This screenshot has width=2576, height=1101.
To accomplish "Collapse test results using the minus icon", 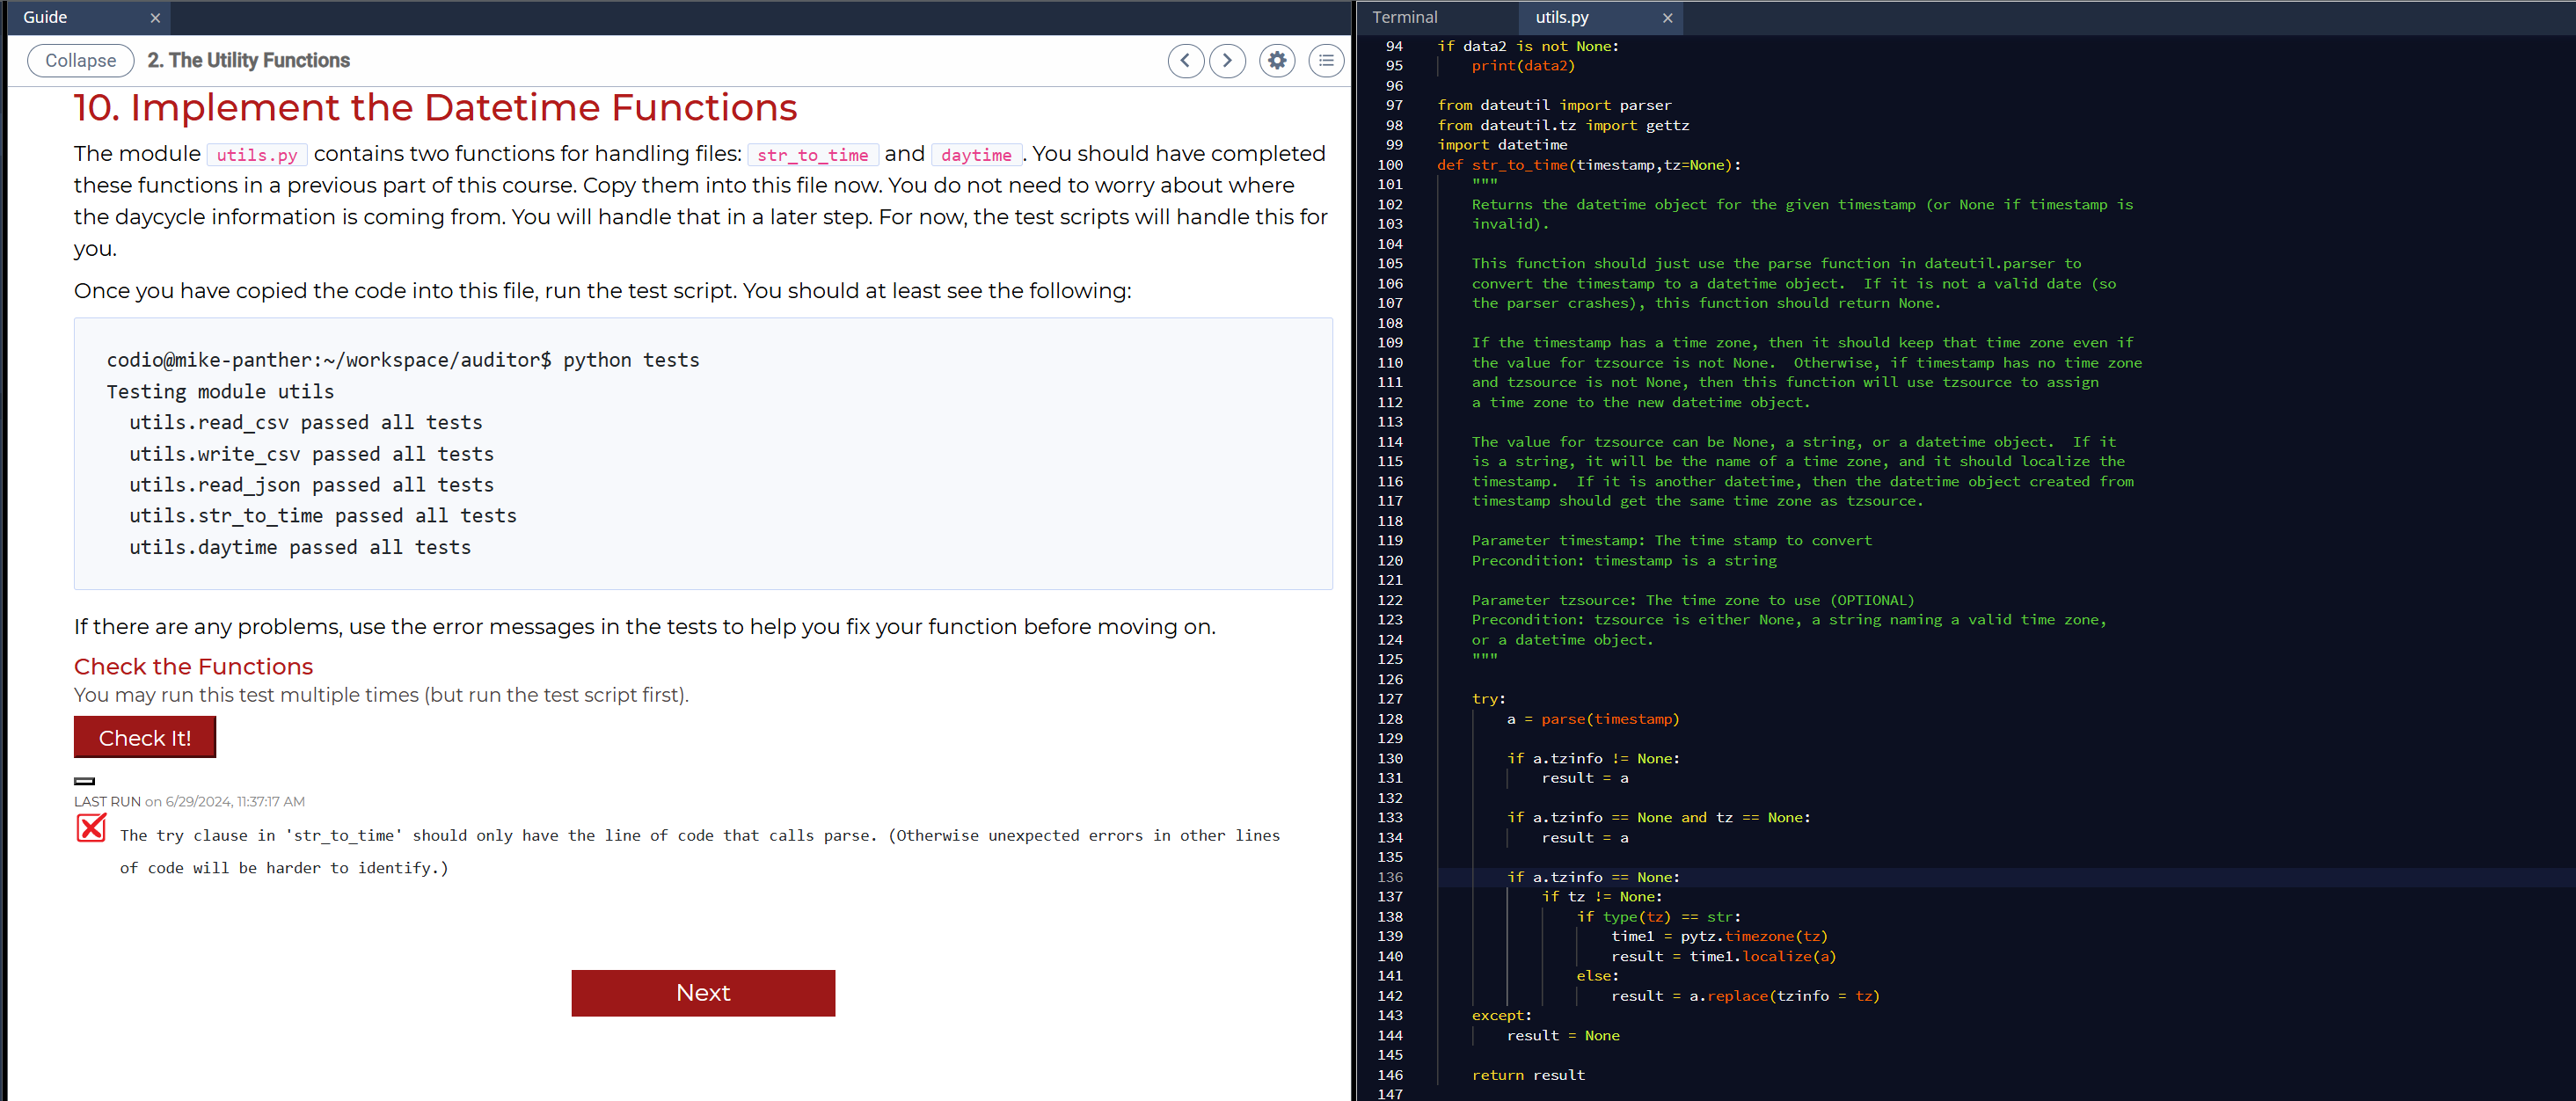I will [x=84, y=781].
